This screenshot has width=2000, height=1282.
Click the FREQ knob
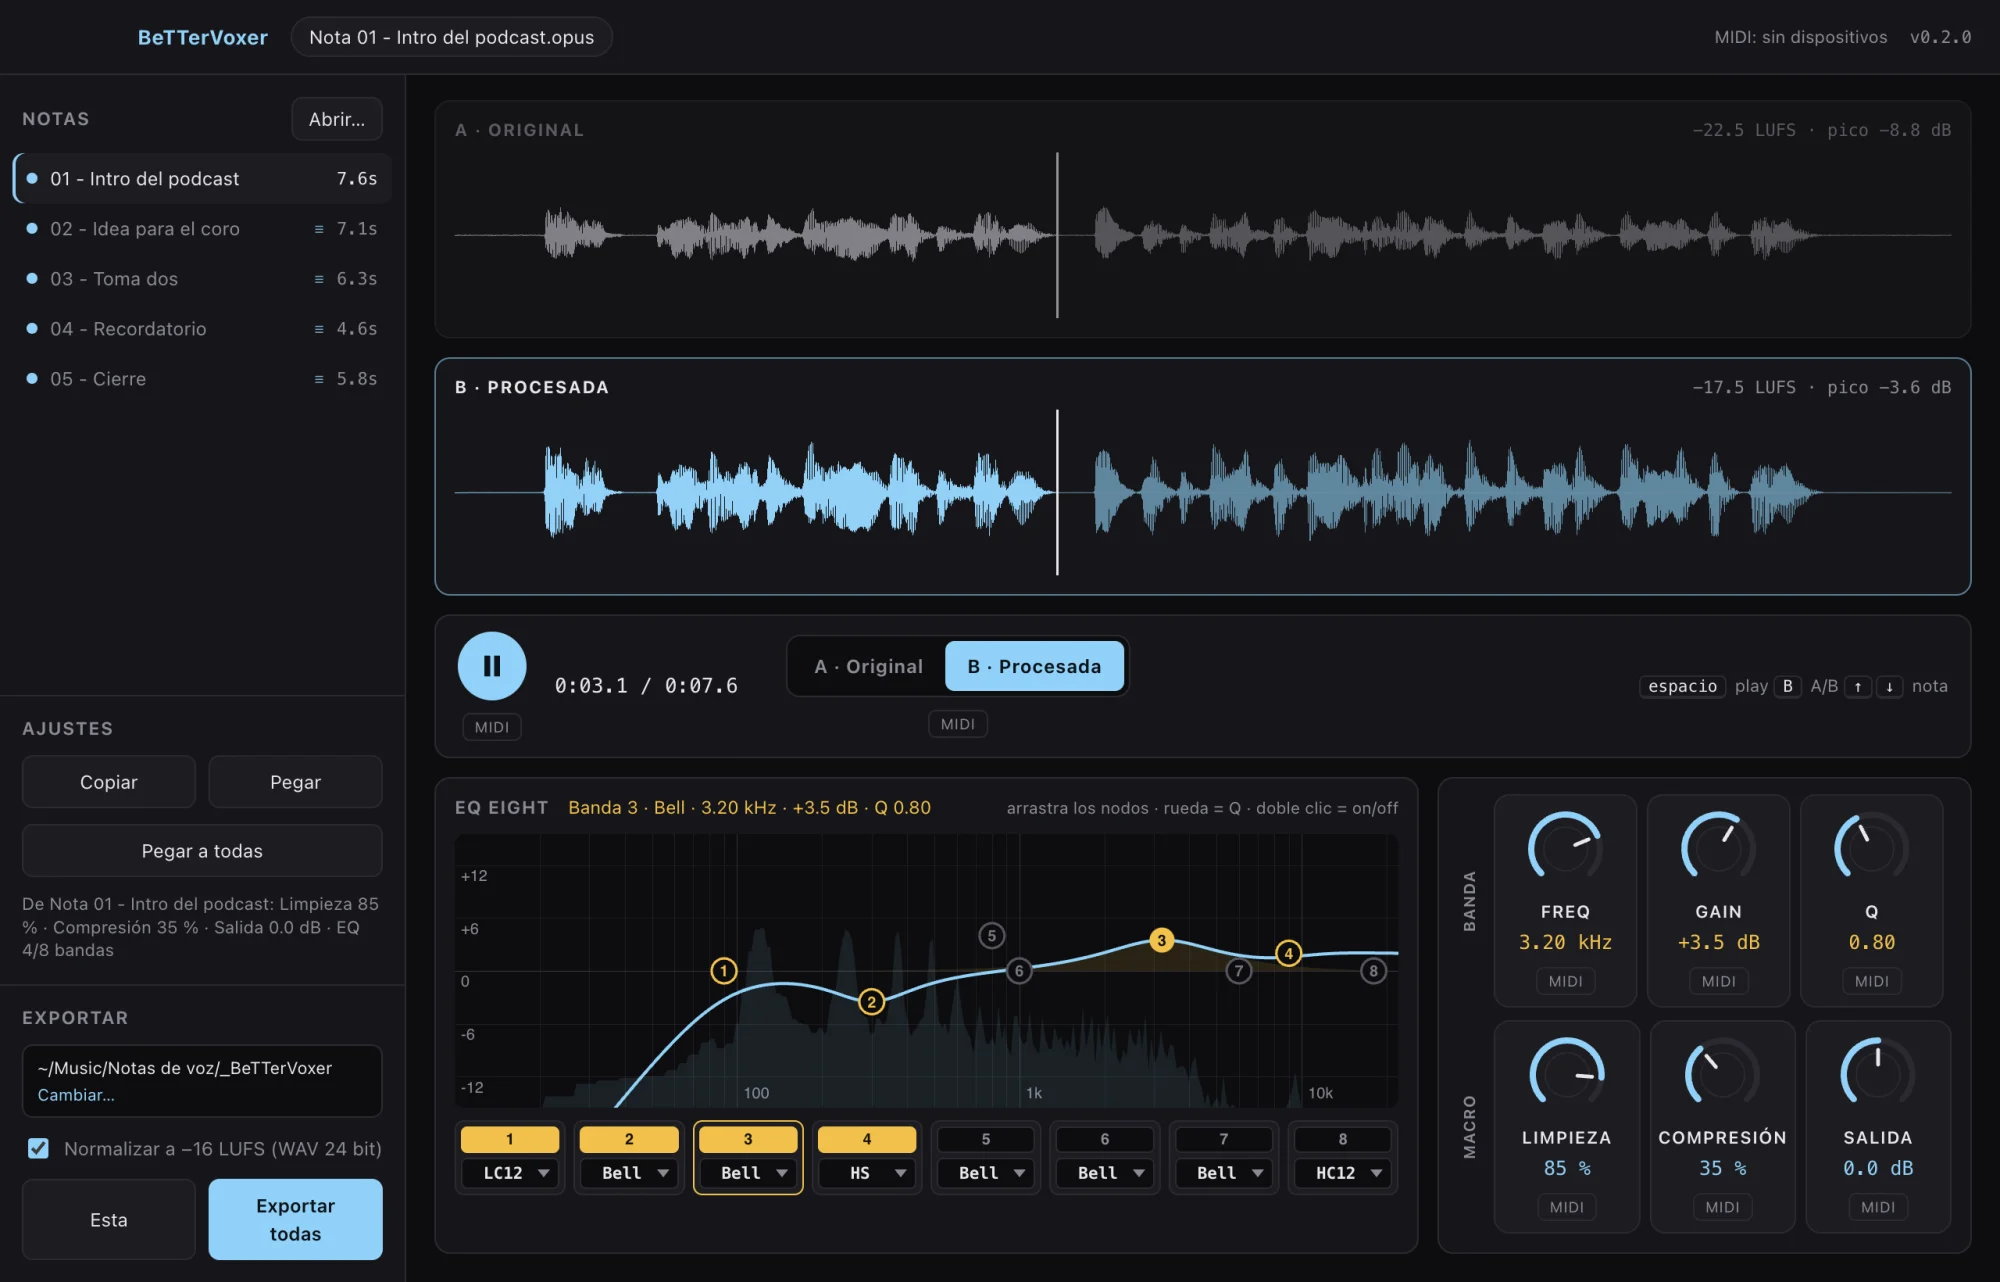pos(1565,848)
